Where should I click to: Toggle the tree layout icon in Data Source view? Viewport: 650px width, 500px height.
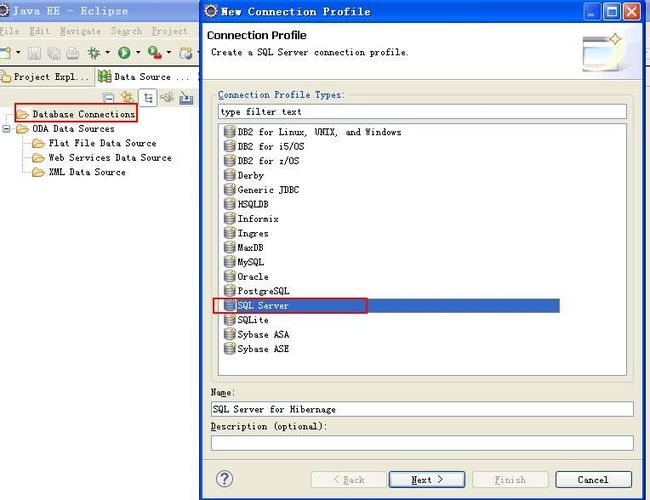pyautogui.click(x=148, y=98)
